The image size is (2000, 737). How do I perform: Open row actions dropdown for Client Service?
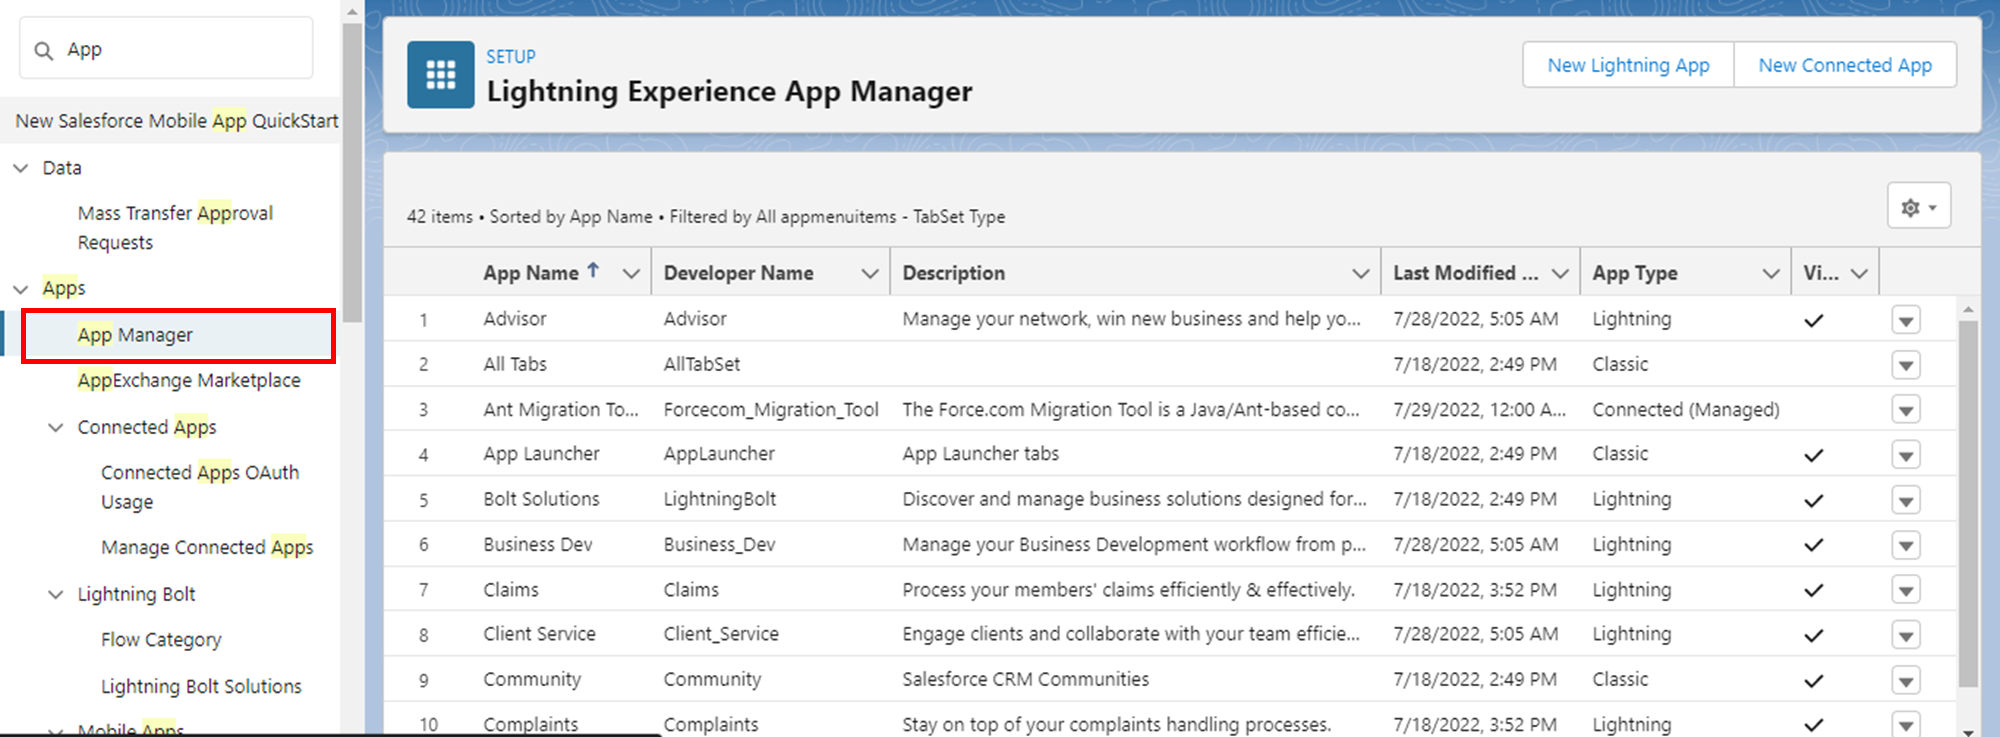click(1906, 635)
